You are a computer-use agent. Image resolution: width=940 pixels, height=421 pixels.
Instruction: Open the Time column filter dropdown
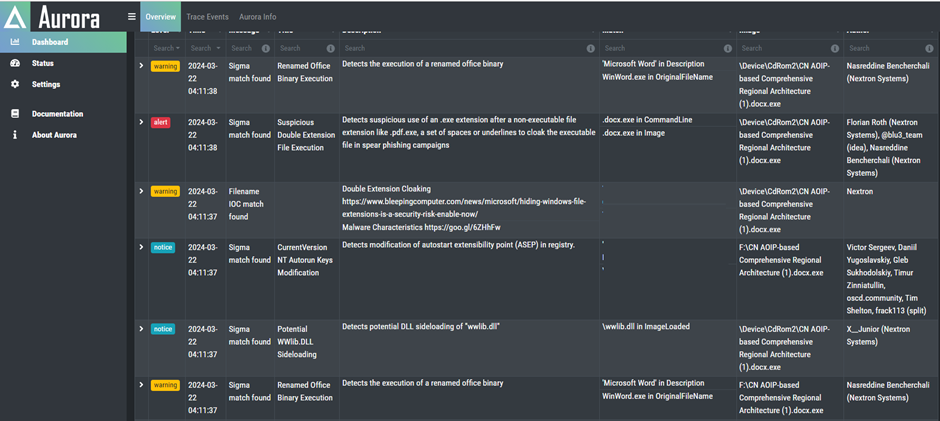click(x=205, y=48)
